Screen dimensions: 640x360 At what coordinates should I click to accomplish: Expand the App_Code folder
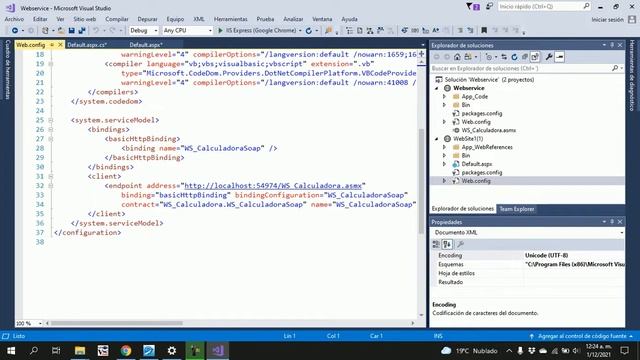click(x=444, y=97)
